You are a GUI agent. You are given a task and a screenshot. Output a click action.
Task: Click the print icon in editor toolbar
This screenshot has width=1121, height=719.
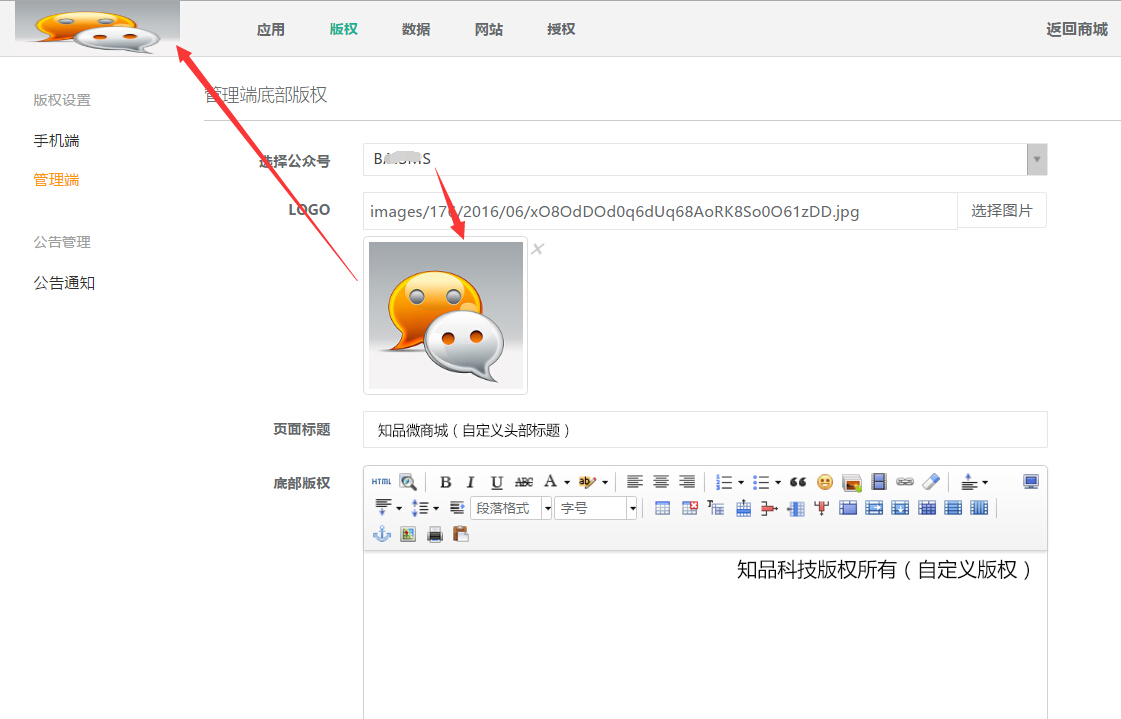click(x=435, y=534)
